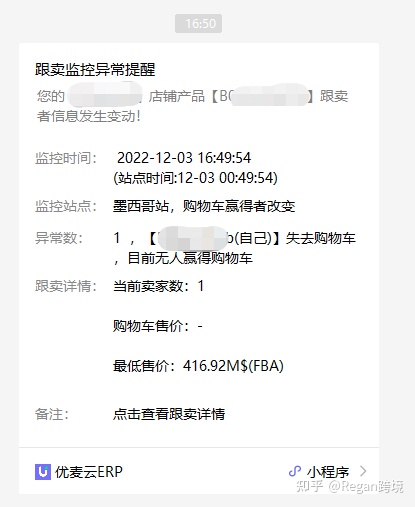Viewport: 415px width, 507px height.
Task: Click the 跟卖详情 label
Action: (x=66, y=286)
